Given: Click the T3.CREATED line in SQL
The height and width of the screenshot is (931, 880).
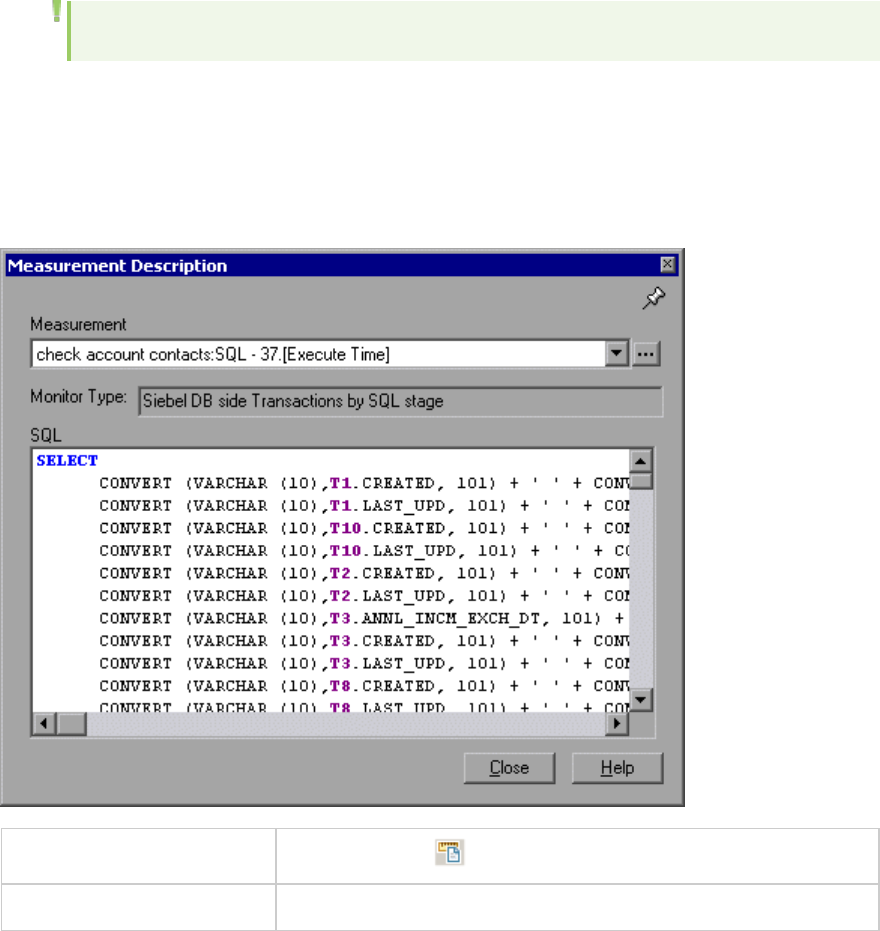Looking at the screenshot, I should click(363, 641).
